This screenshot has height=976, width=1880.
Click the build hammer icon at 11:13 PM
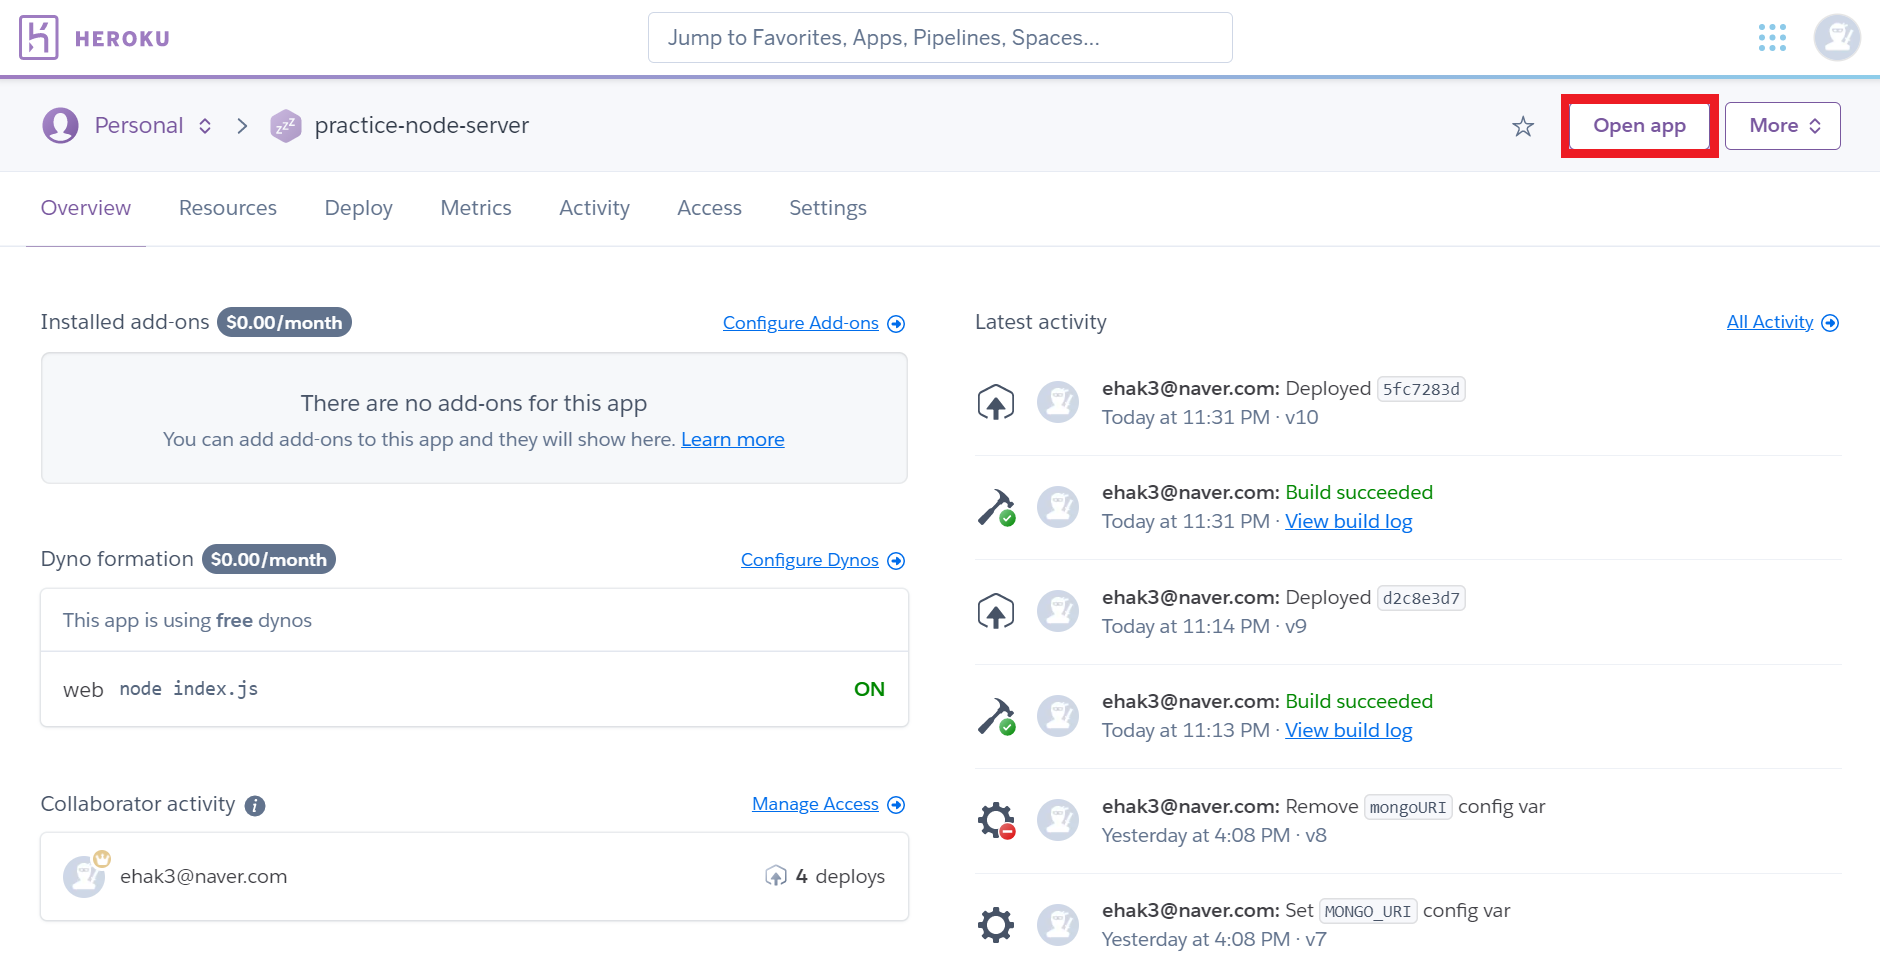(996, 716)
